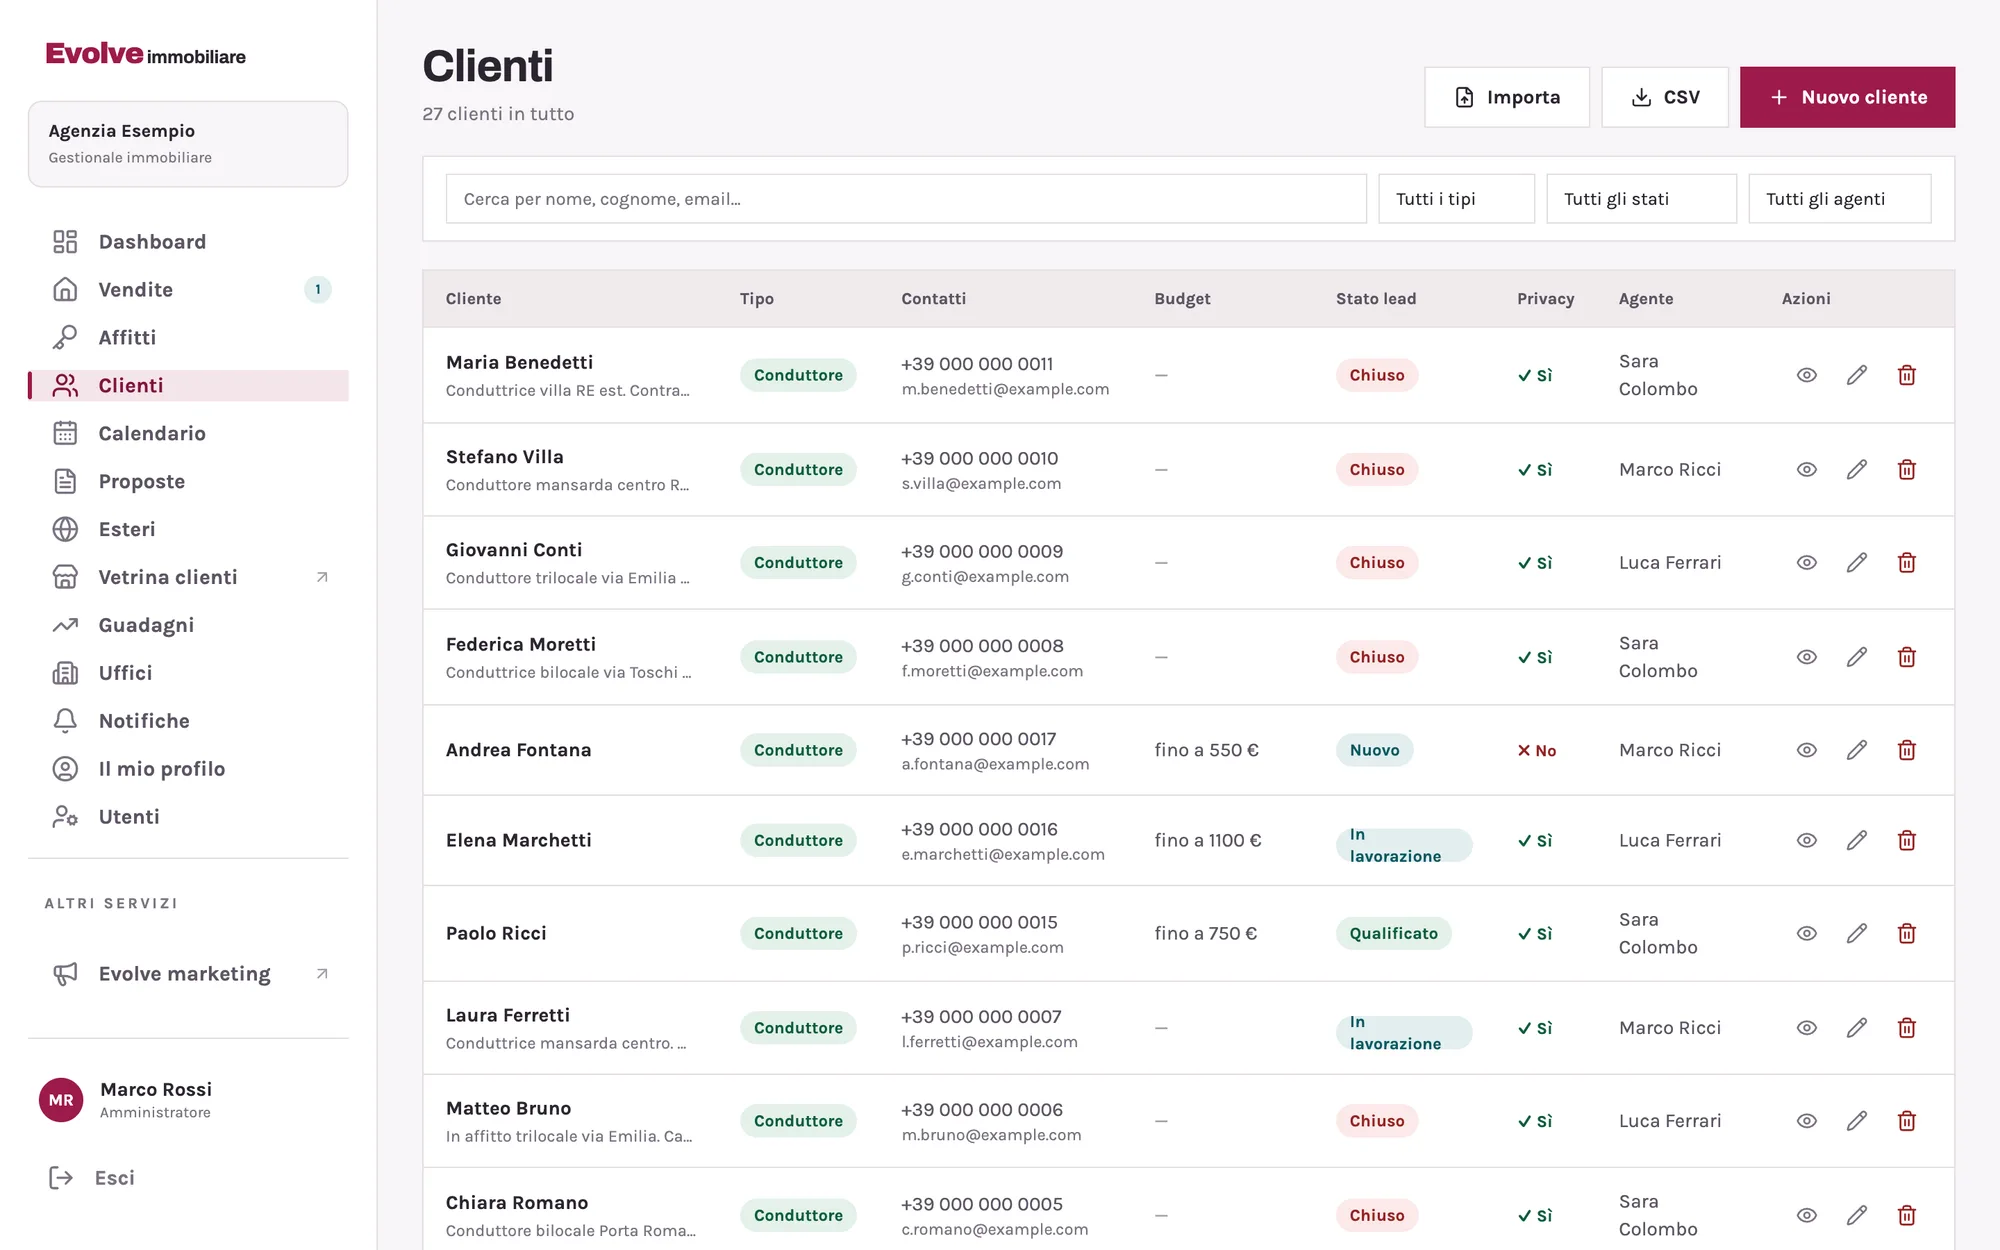Open the Notifiche page
This screenshot has width=2000, height=1250.
188,721
